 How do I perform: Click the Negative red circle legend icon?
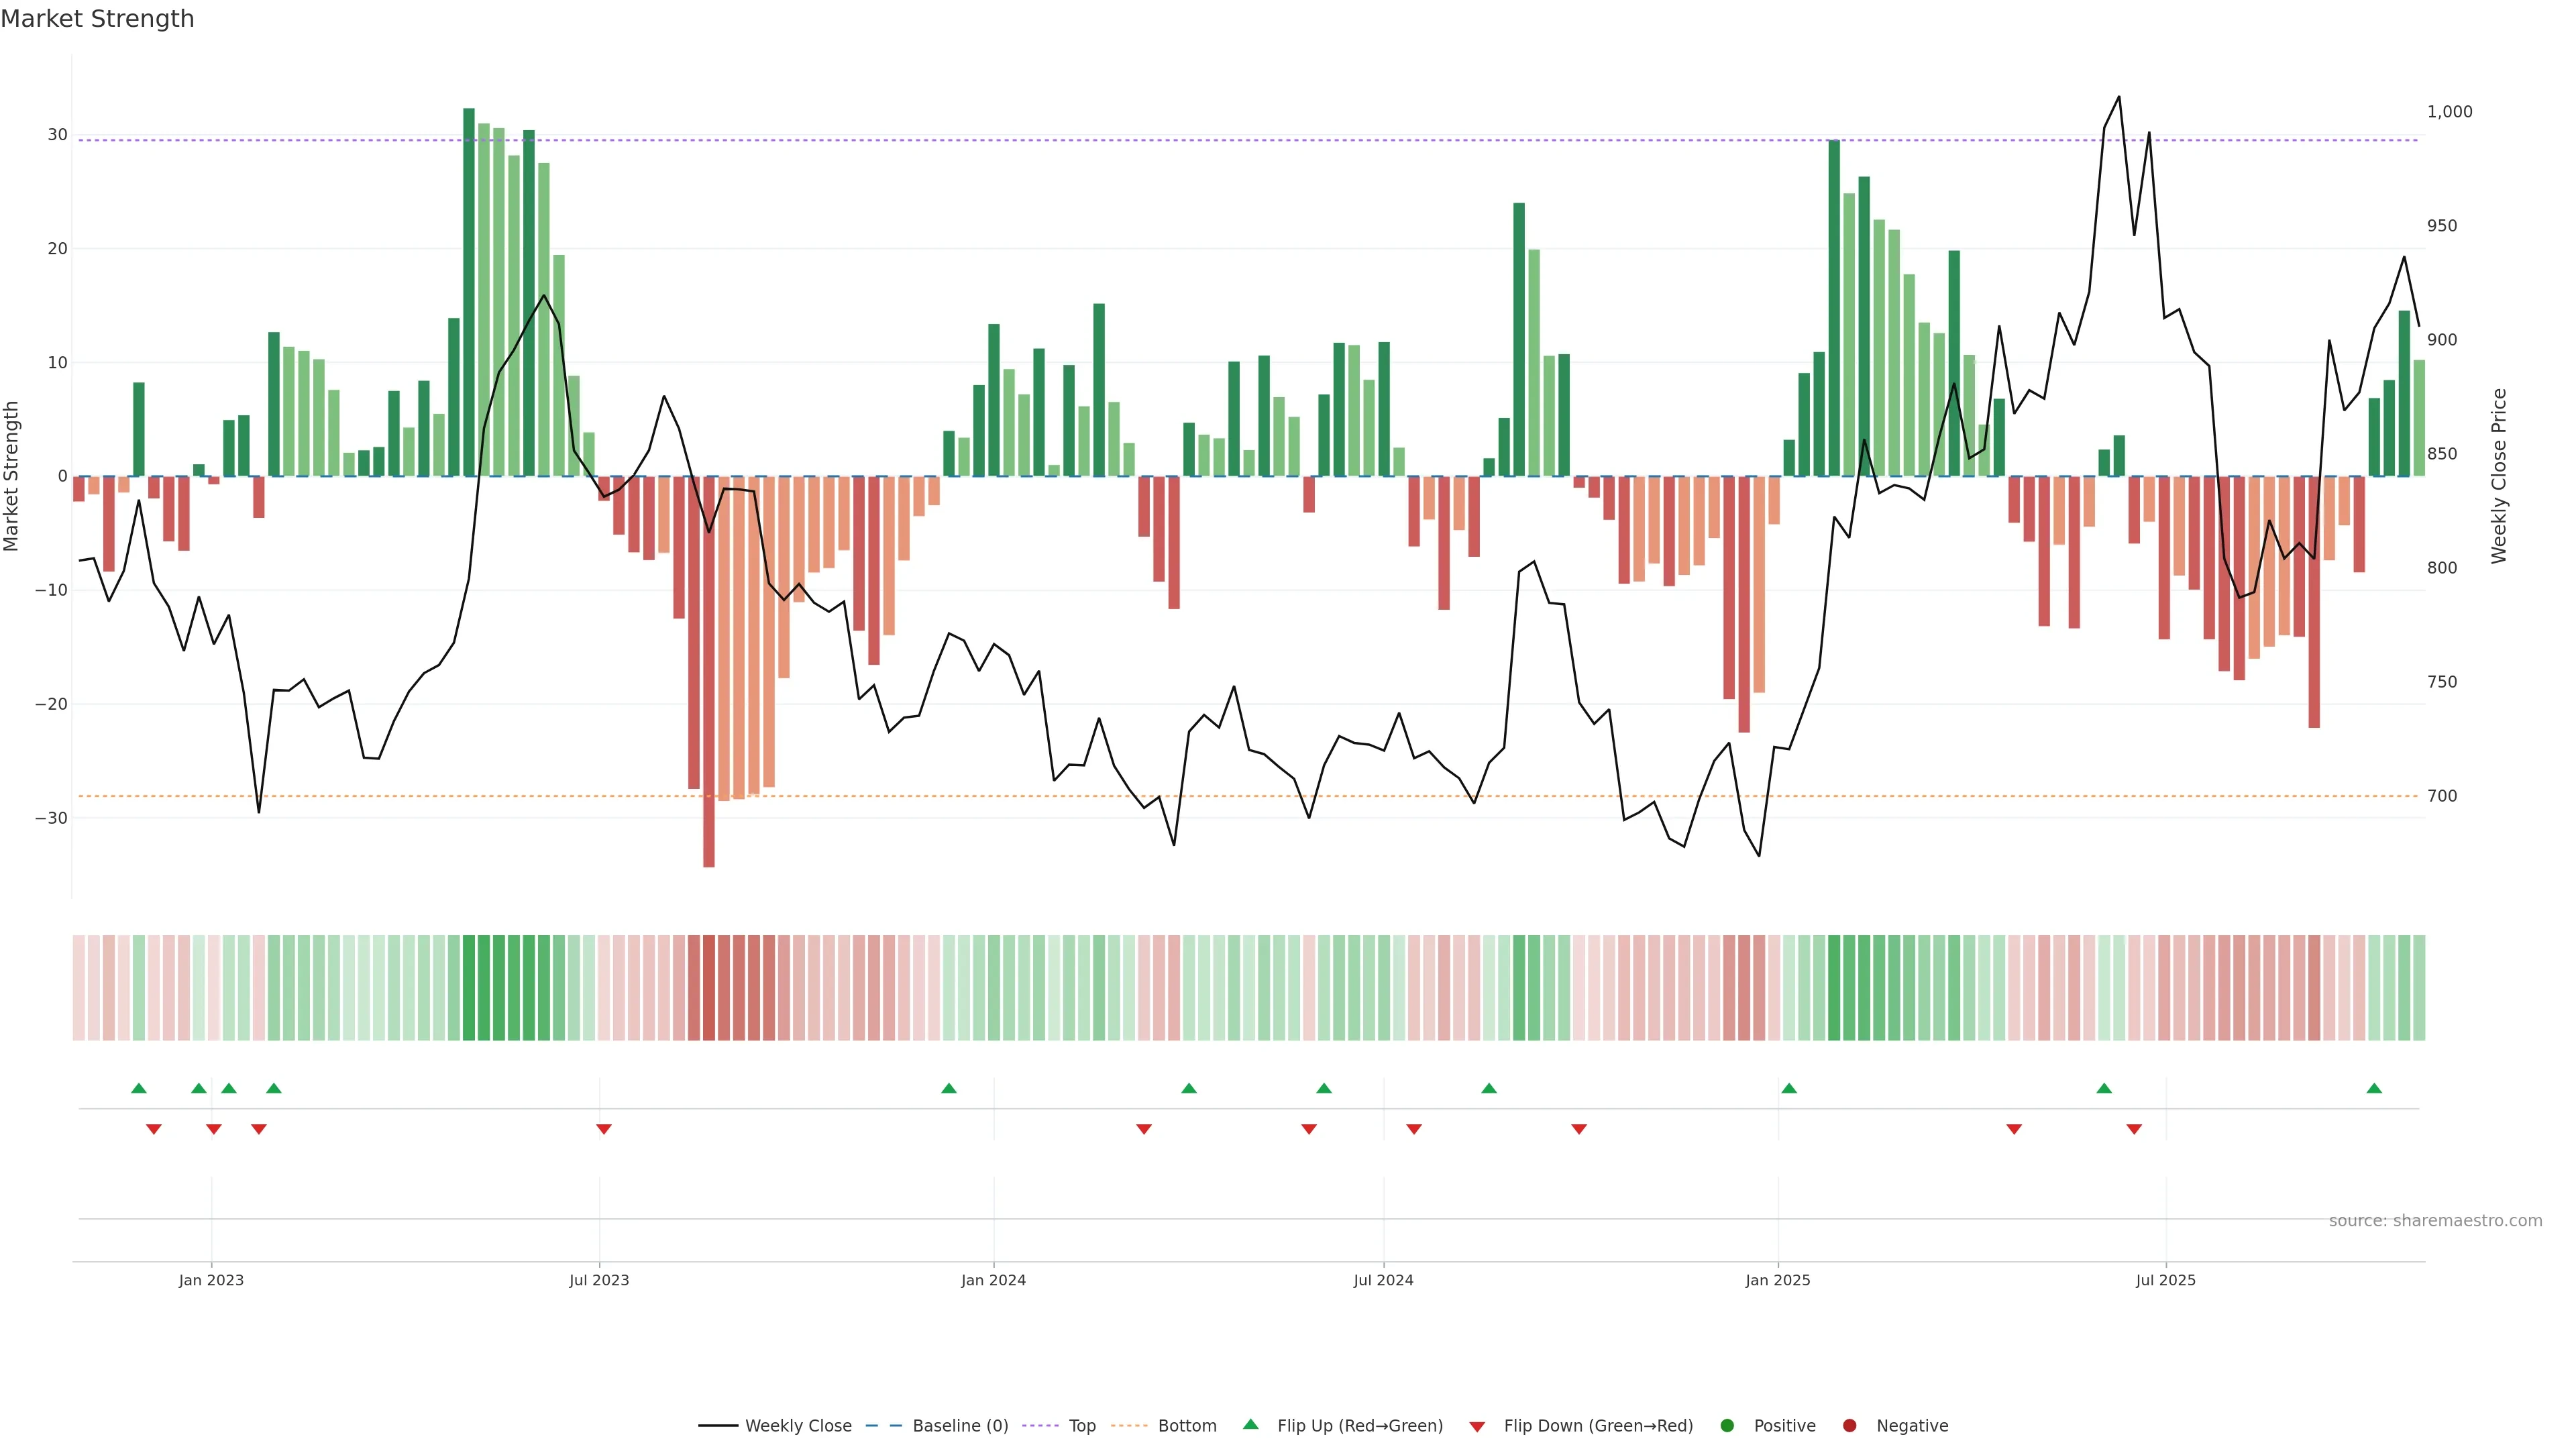coord(1849,1426)
